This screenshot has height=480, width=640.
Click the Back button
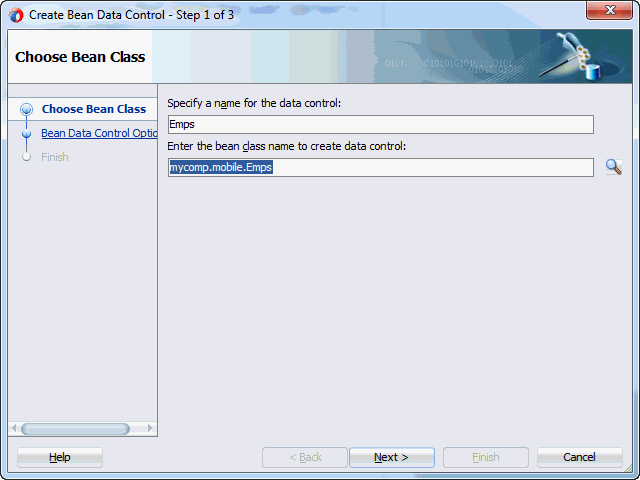[x=304, y=458]
